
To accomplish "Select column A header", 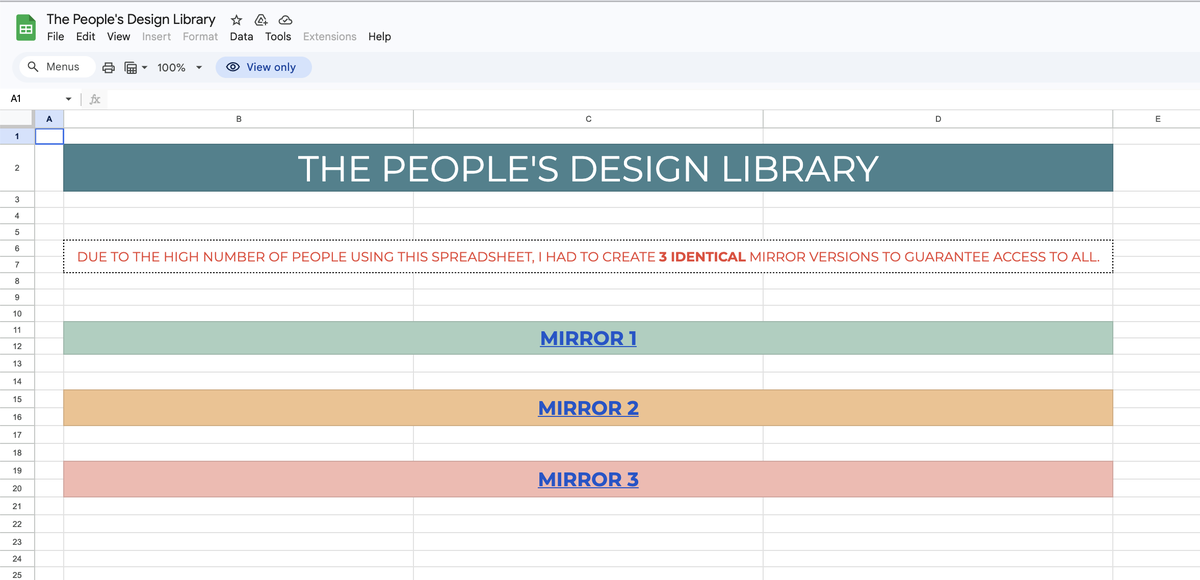I will pyautogui.click(x=49, y=119).
